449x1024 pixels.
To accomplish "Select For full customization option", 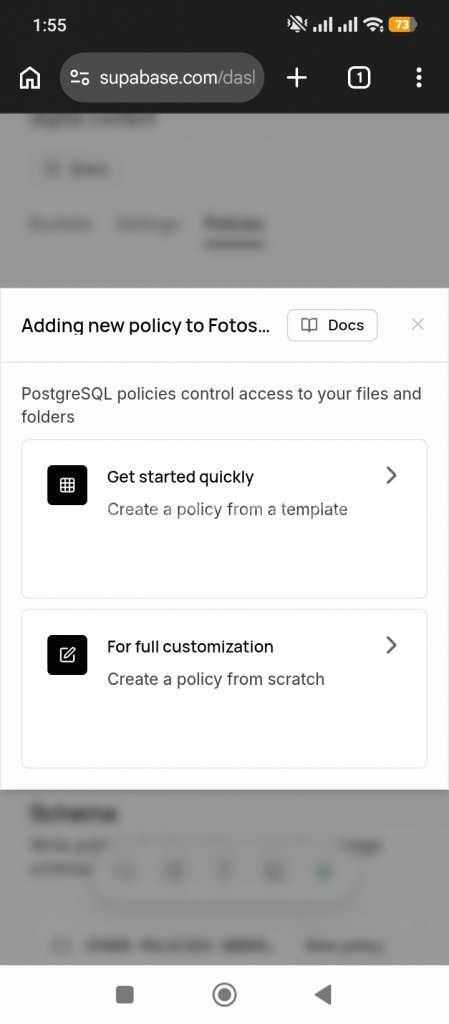I will 224,688.
